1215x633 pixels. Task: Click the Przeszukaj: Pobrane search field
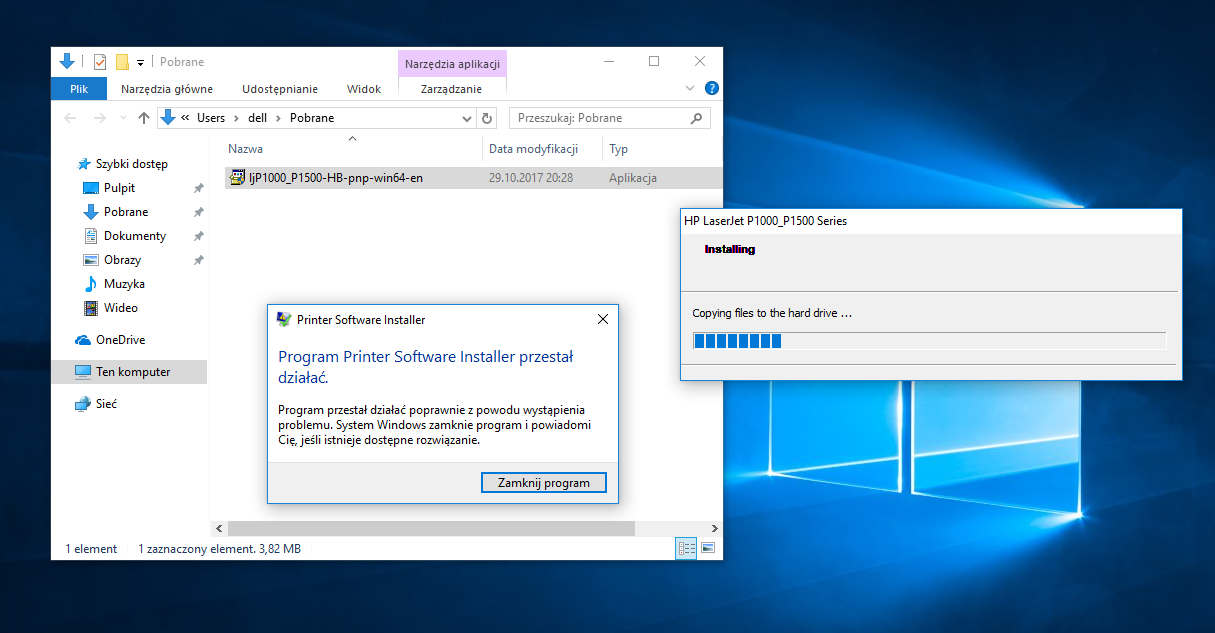coord(600,118)
